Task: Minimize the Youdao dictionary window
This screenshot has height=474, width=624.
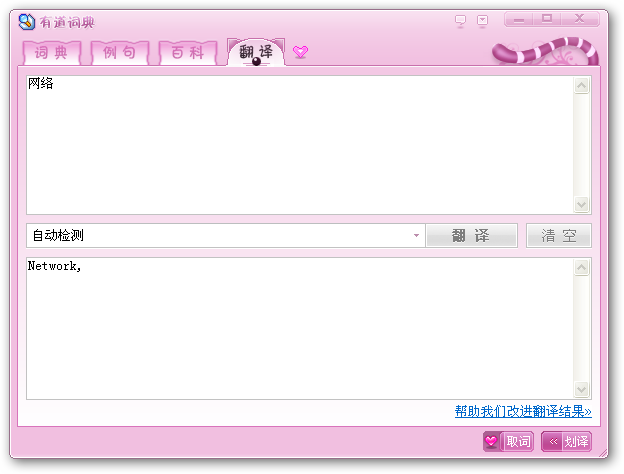Action: point(519,19)
